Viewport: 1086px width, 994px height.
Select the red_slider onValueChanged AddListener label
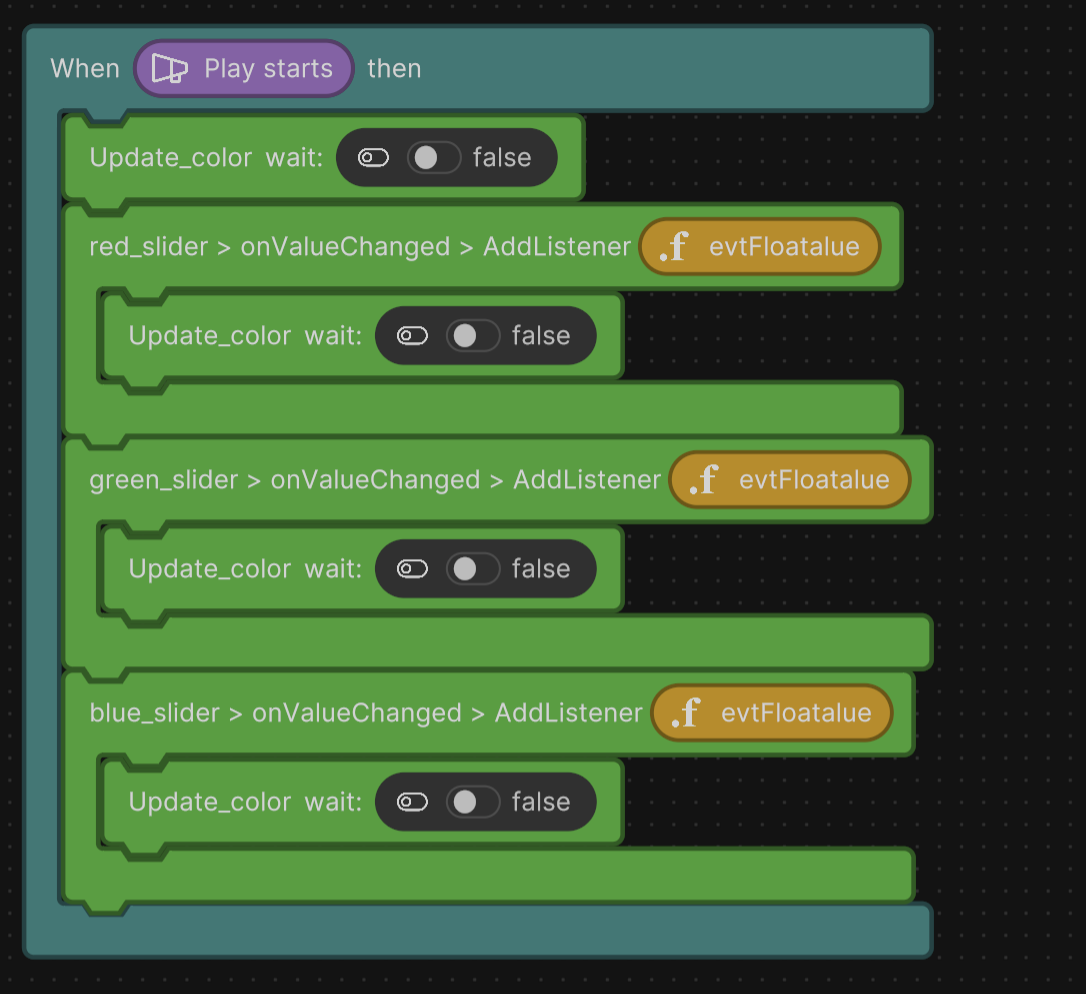pyautogui.click(x=360, y=246)
